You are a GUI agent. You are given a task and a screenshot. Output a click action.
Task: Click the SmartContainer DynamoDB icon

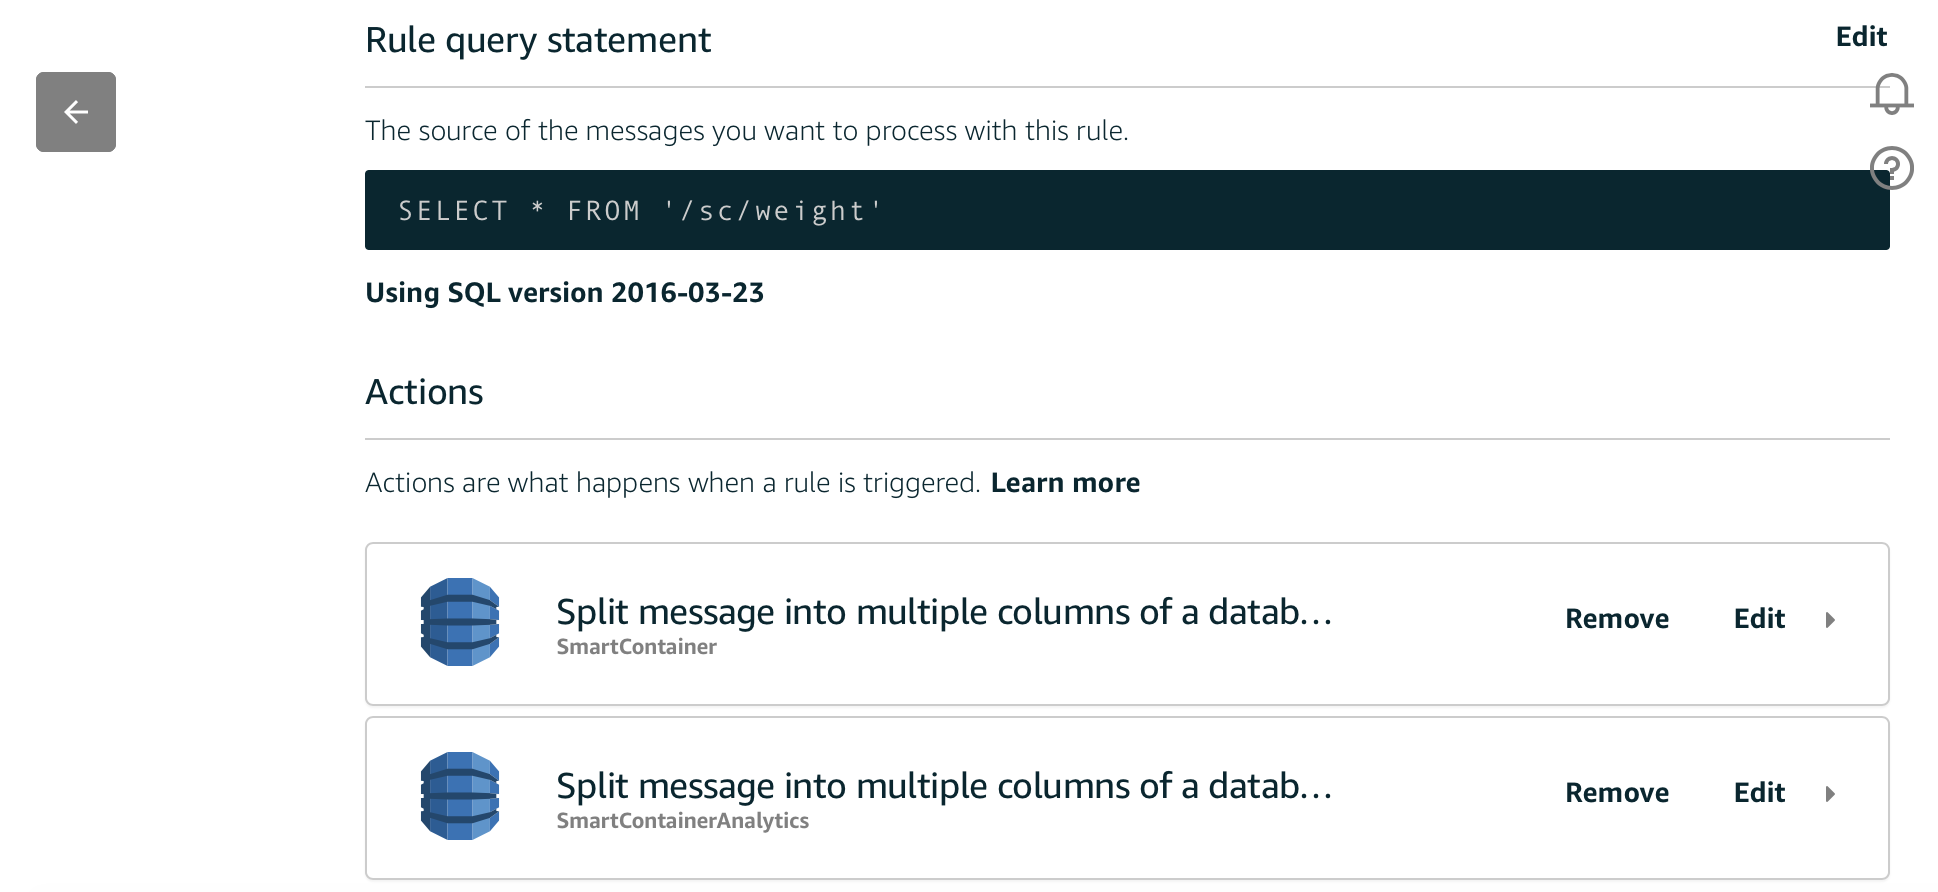coord(460,622)
